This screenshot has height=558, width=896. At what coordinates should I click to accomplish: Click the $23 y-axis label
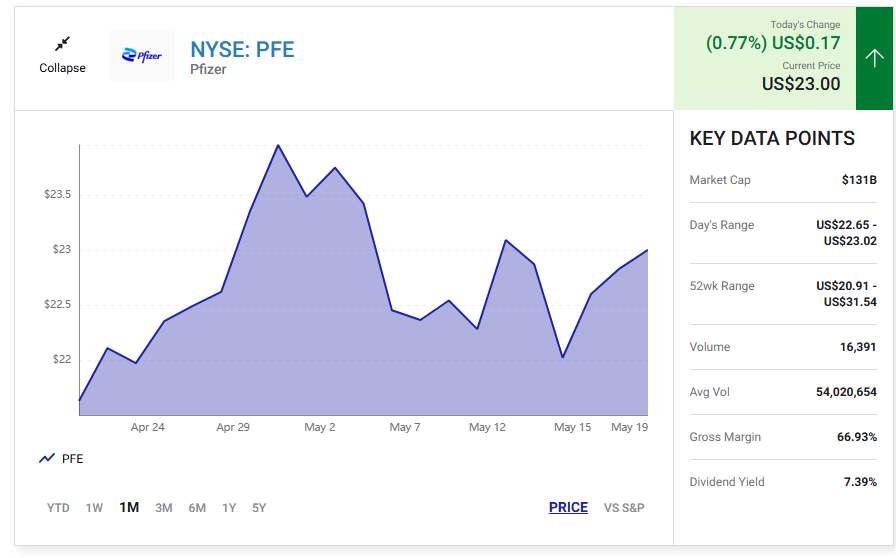click(62, 249)
